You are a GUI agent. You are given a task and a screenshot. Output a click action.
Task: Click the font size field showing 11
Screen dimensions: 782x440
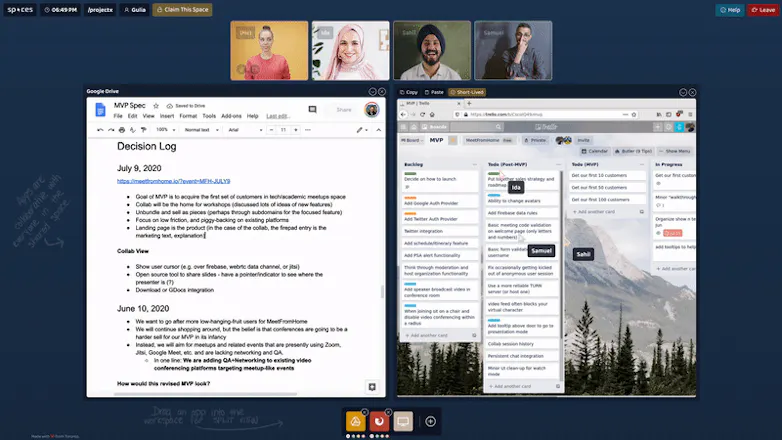pos(283,130)
